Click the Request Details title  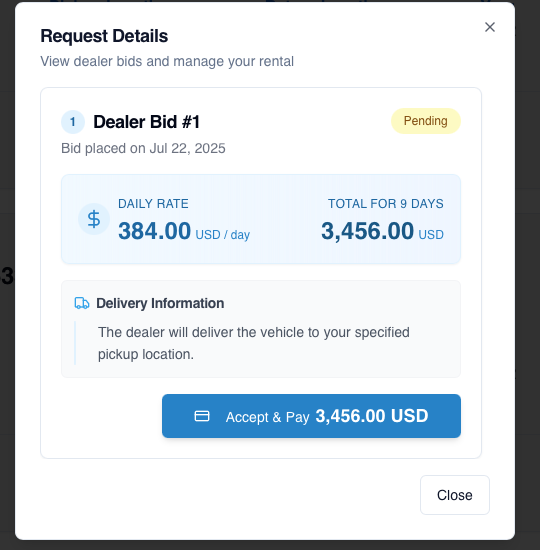pos(104,36)
